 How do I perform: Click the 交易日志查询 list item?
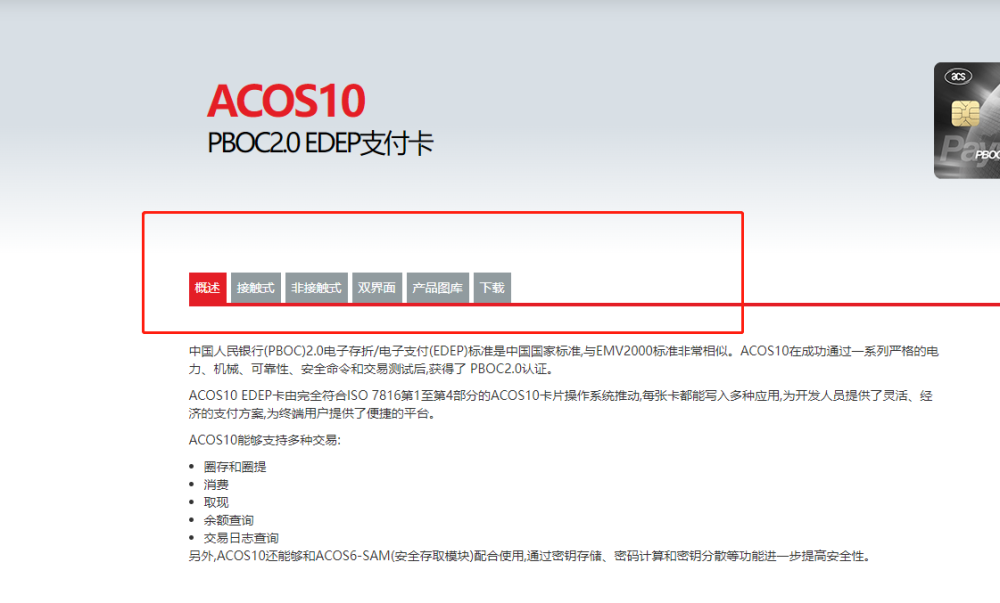(241, 538)
